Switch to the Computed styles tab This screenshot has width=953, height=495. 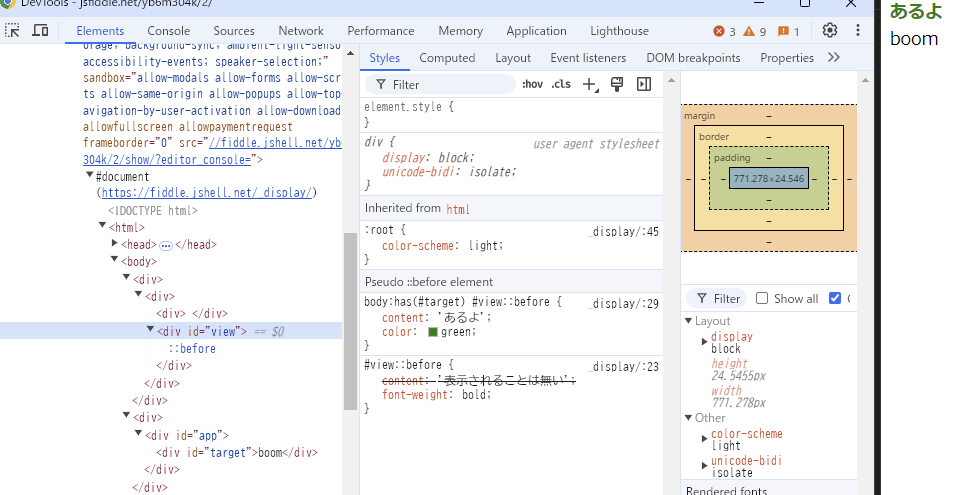[x=447, y=58]
